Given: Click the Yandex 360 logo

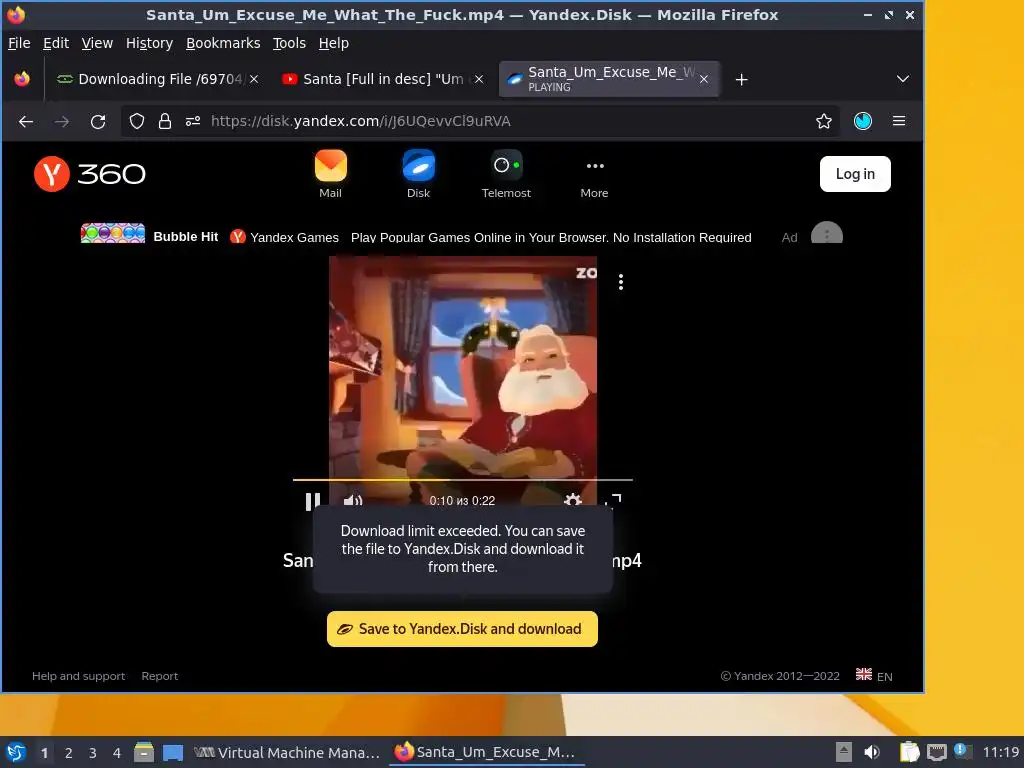Looking at the screenshot, I should coord(89,174).
